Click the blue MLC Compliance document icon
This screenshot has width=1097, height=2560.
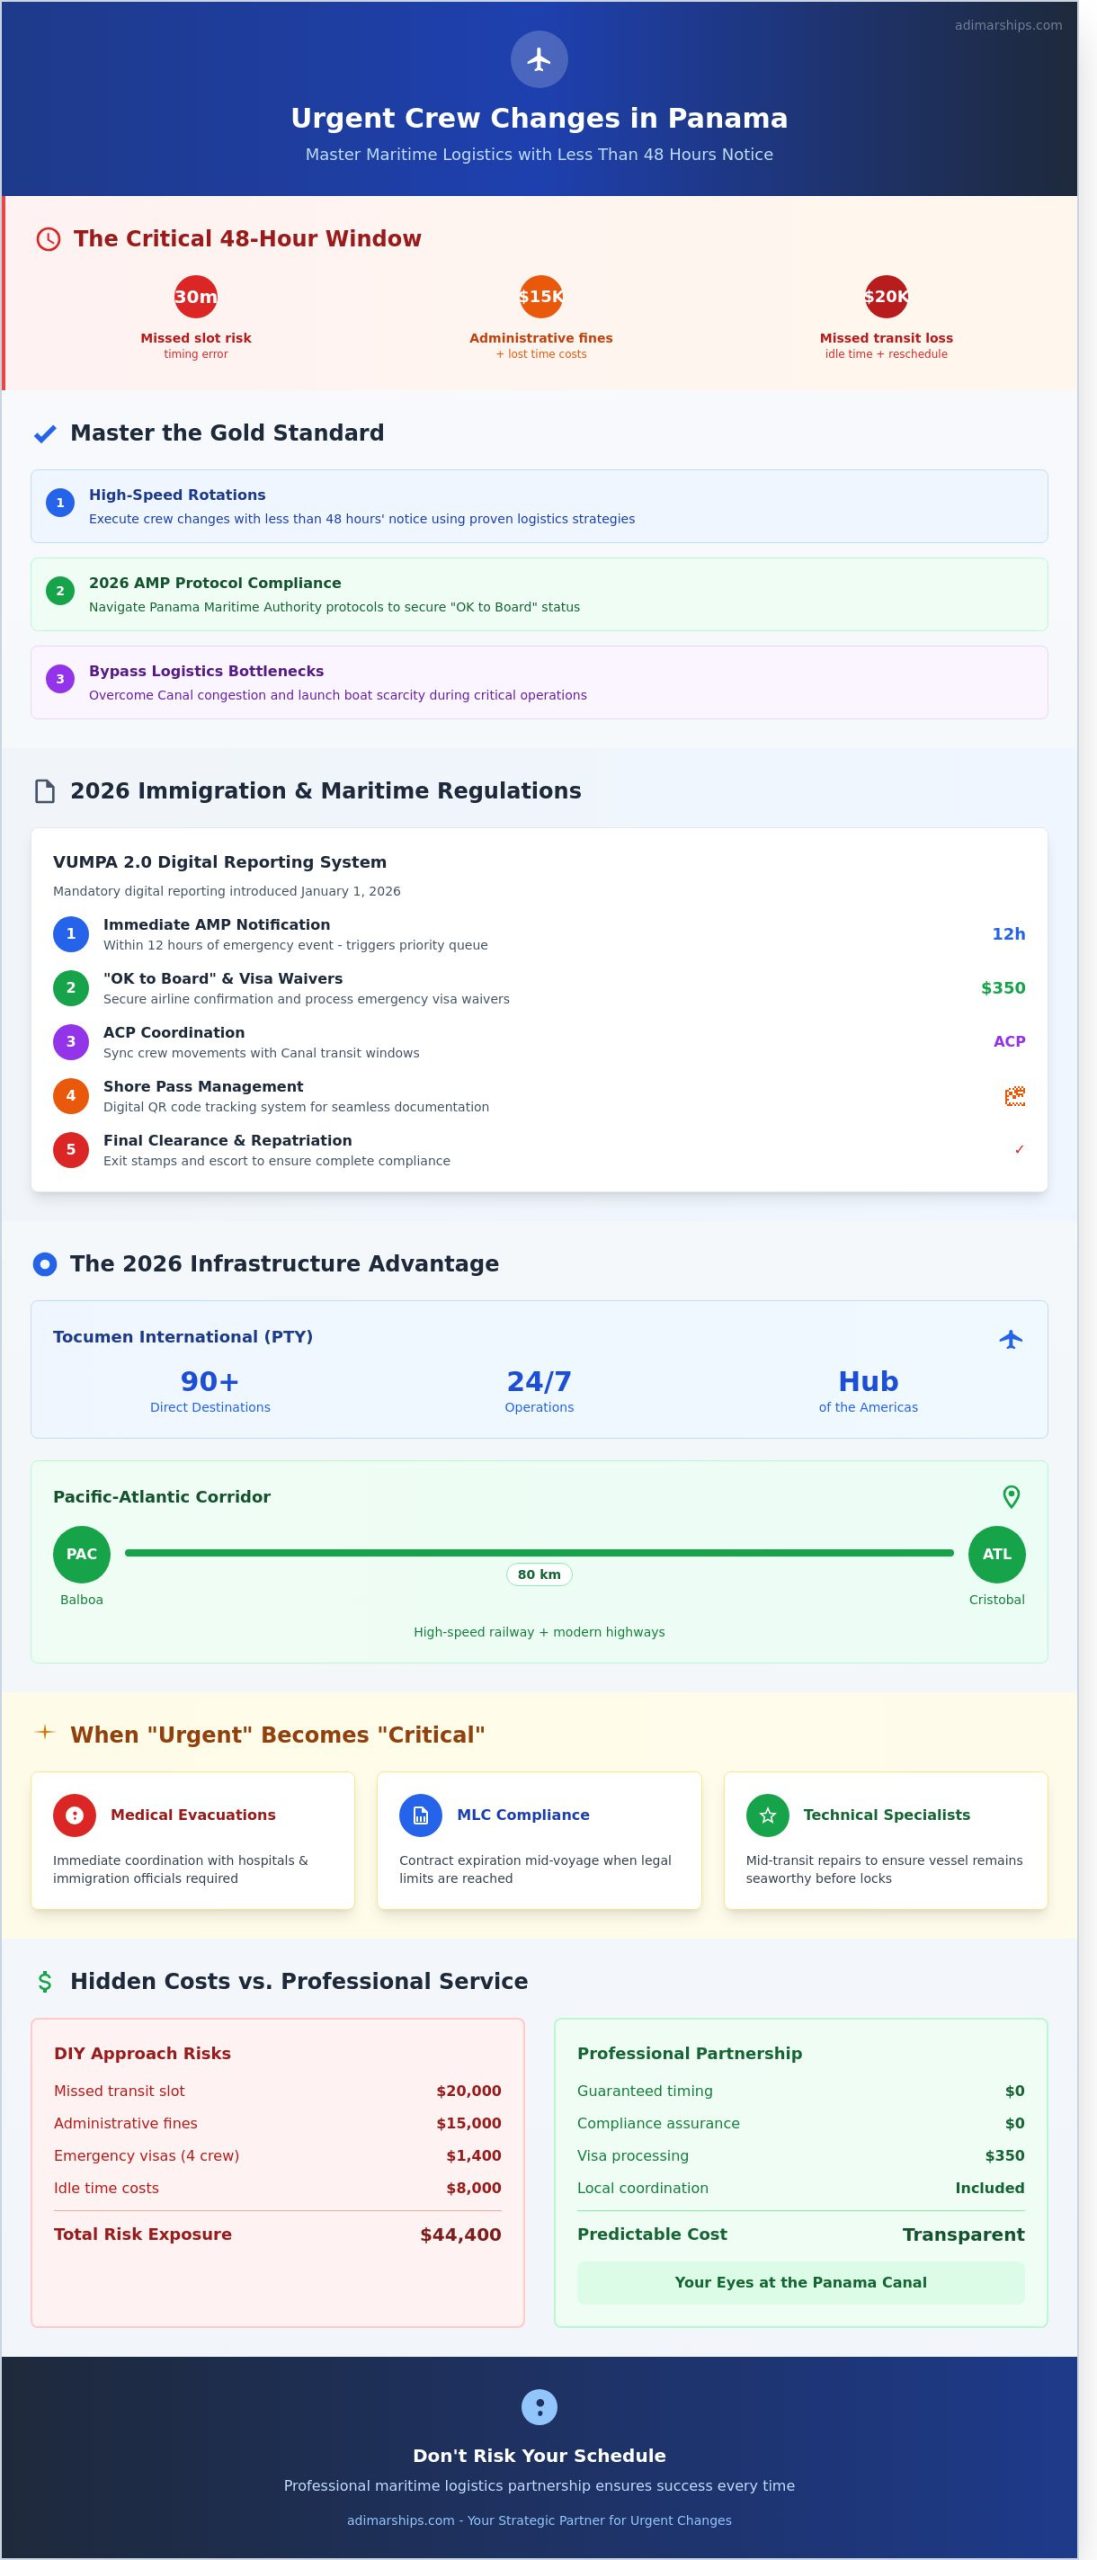[420, 1815]
